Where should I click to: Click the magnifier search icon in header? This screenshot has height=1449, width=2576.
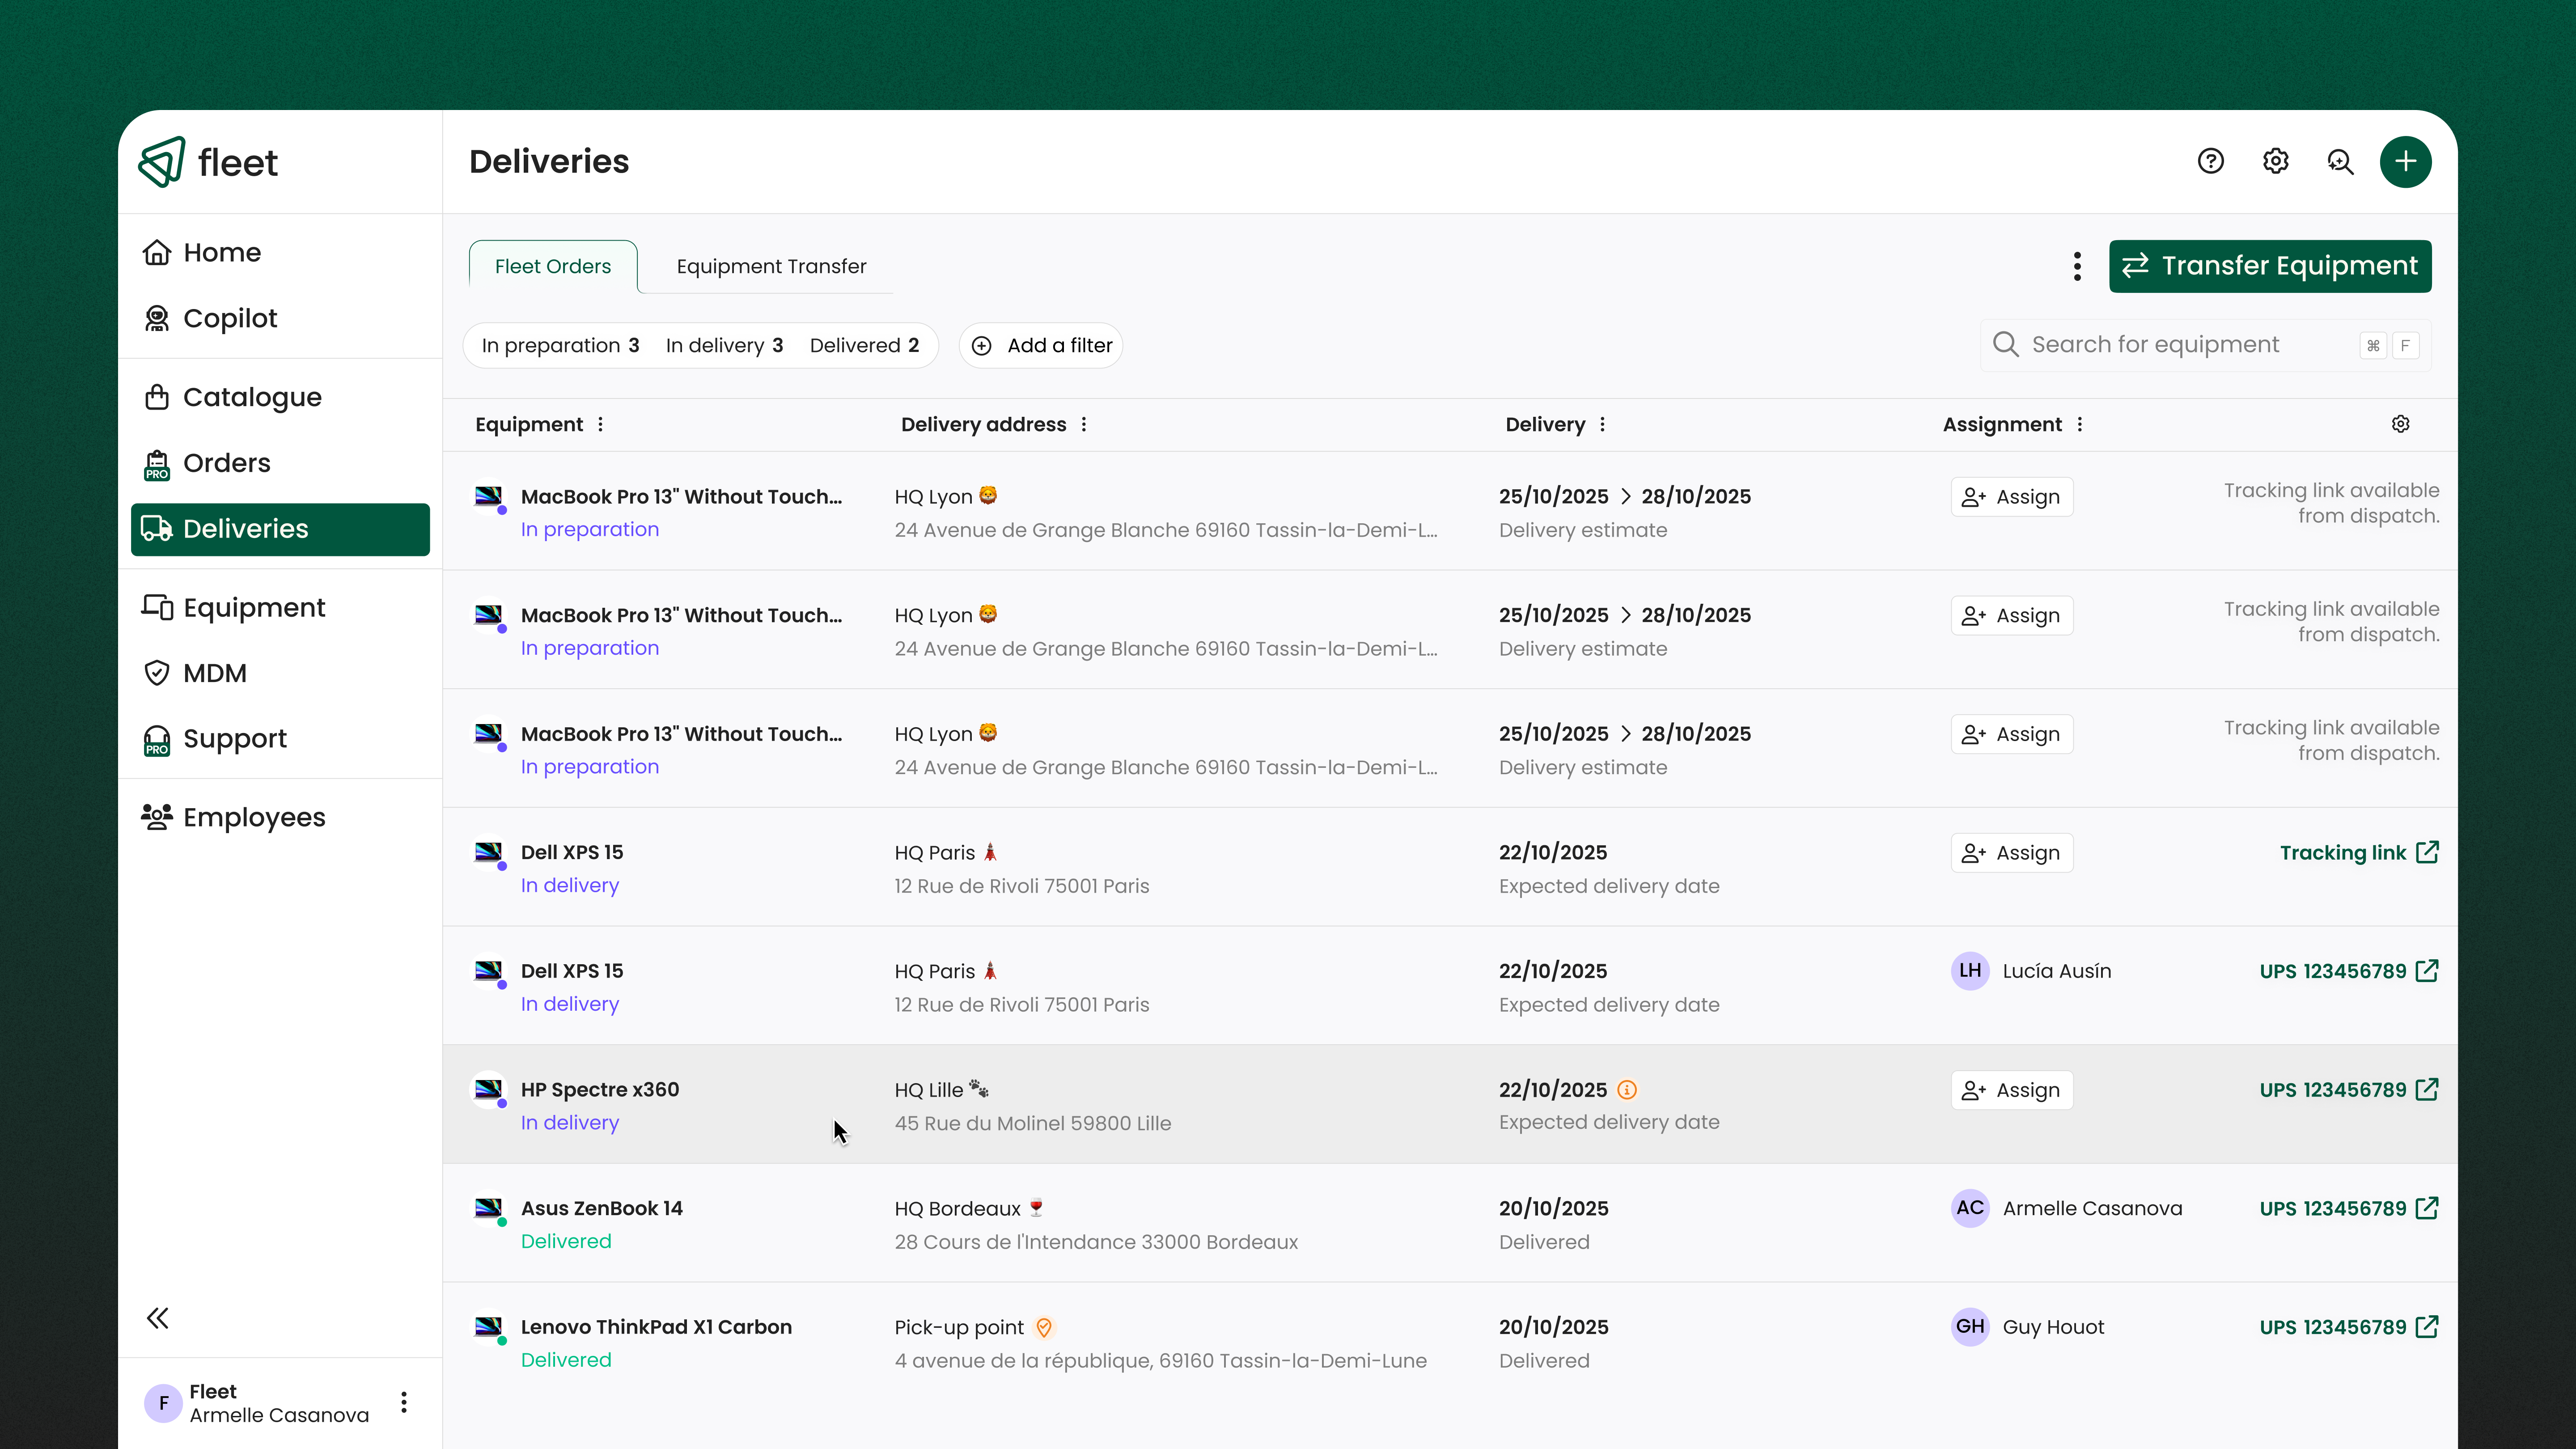click(2340, 161)
